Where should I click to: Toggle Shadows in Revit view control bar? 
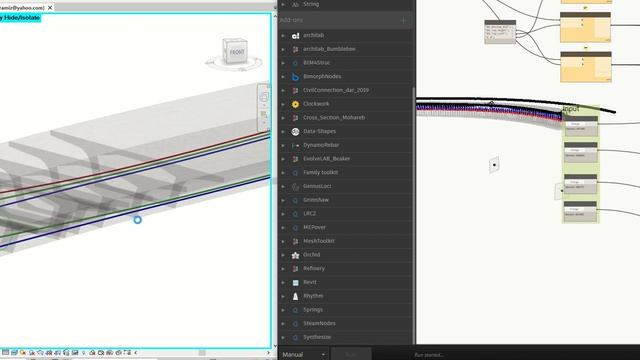(x=32, y=352)
